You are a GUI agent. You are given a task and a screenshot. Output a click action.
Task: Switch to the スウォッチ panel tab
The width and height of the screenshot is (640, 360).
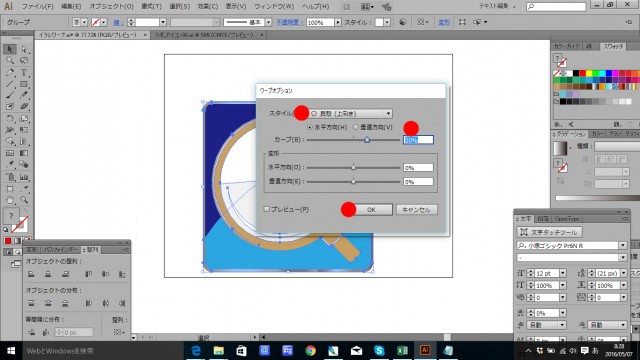point(613,47)
